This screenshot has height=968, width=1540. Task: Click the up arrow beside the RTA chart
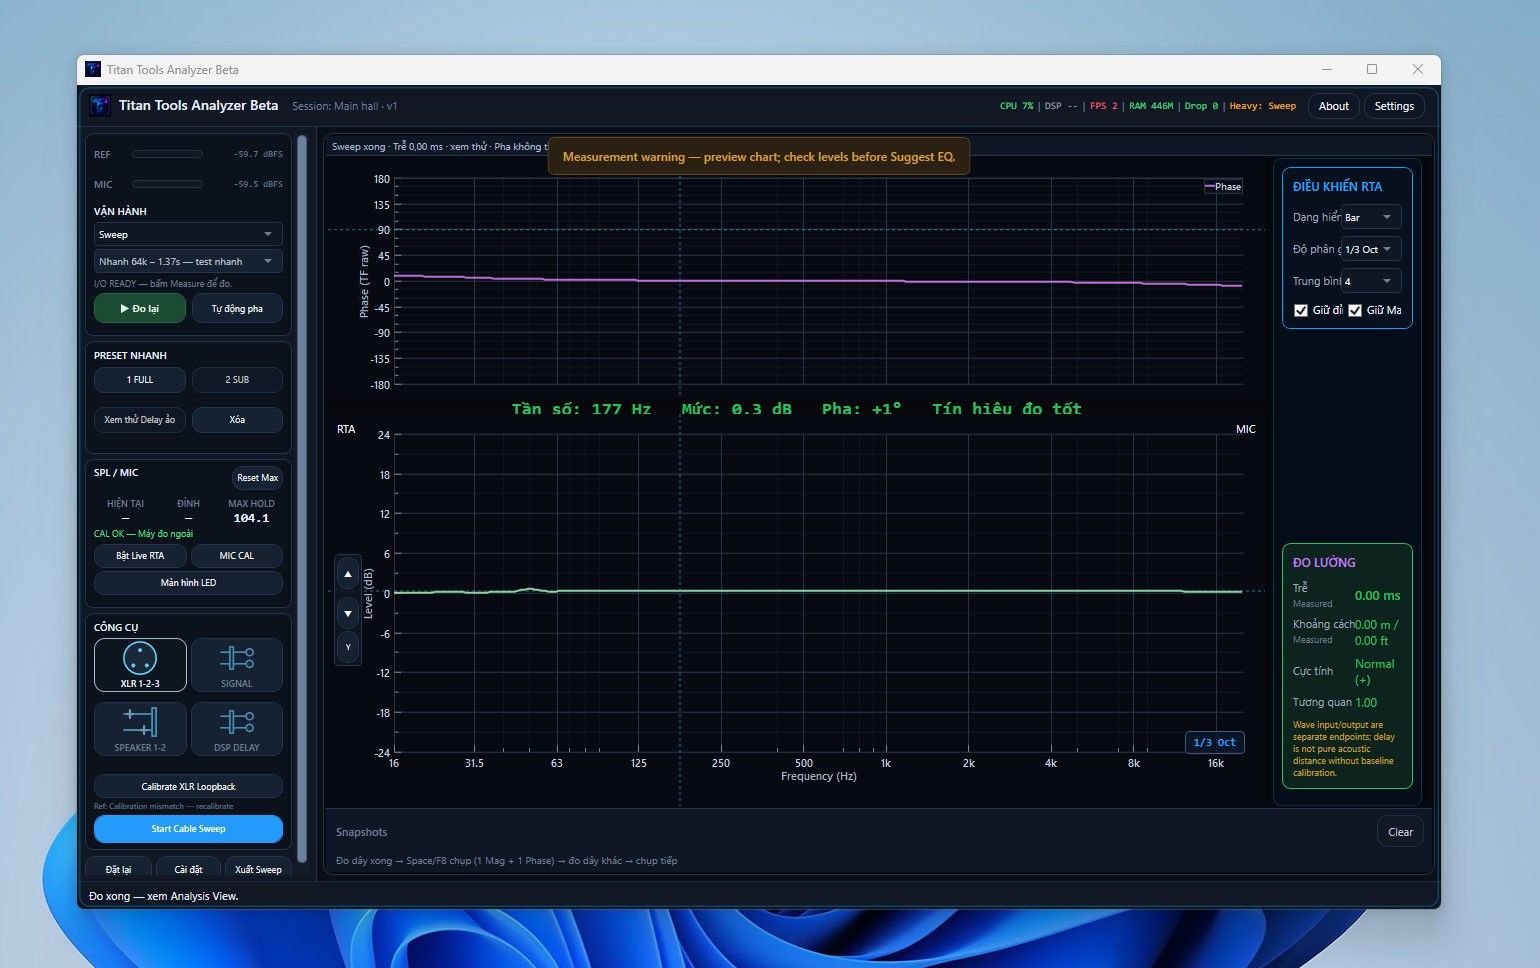coord(348,574)
